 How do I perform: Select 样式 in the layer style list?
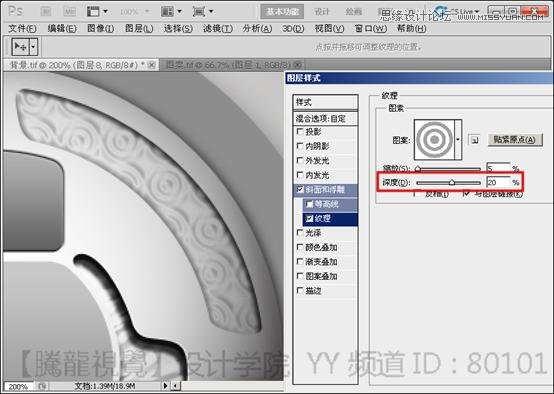click(325, 102)
